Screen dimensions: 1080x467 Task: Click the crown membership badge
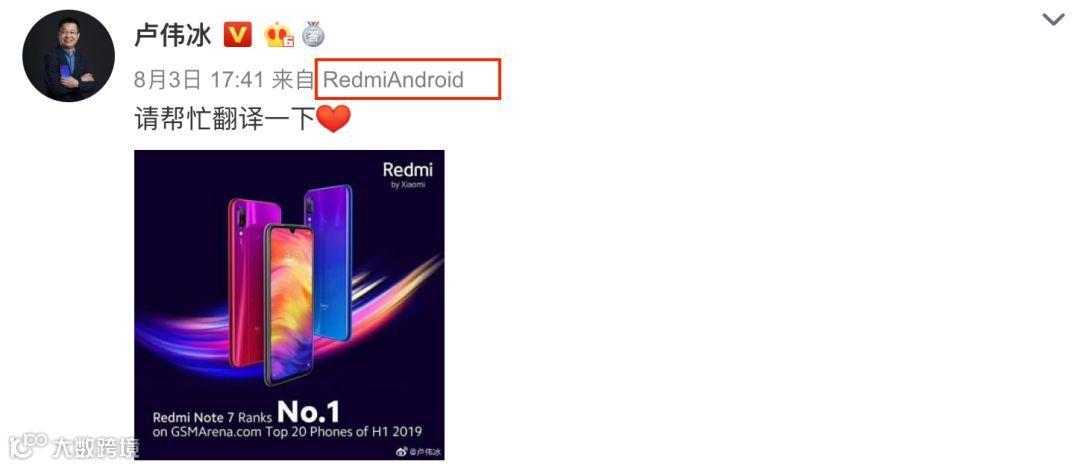pyautogui.click(x=278, y=34)
